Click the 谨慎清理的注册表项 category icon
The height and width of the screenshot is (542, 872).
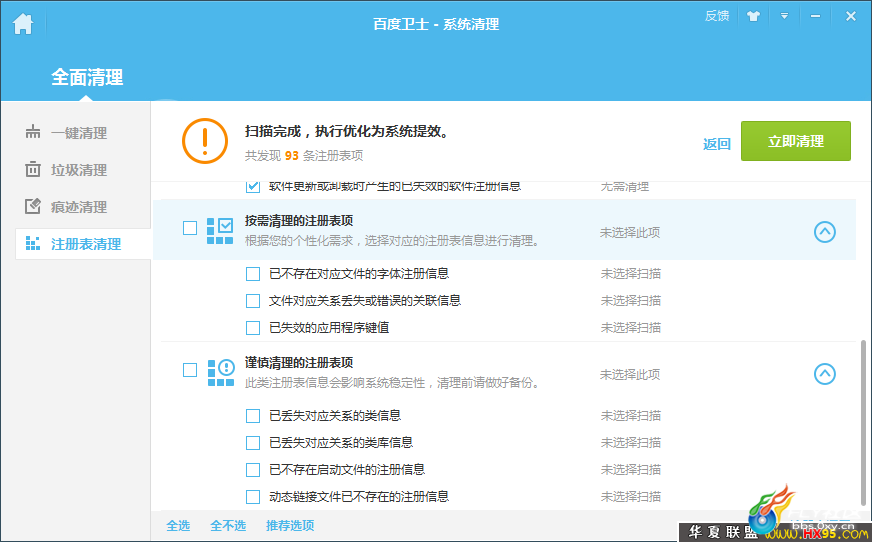pos(220,372)
